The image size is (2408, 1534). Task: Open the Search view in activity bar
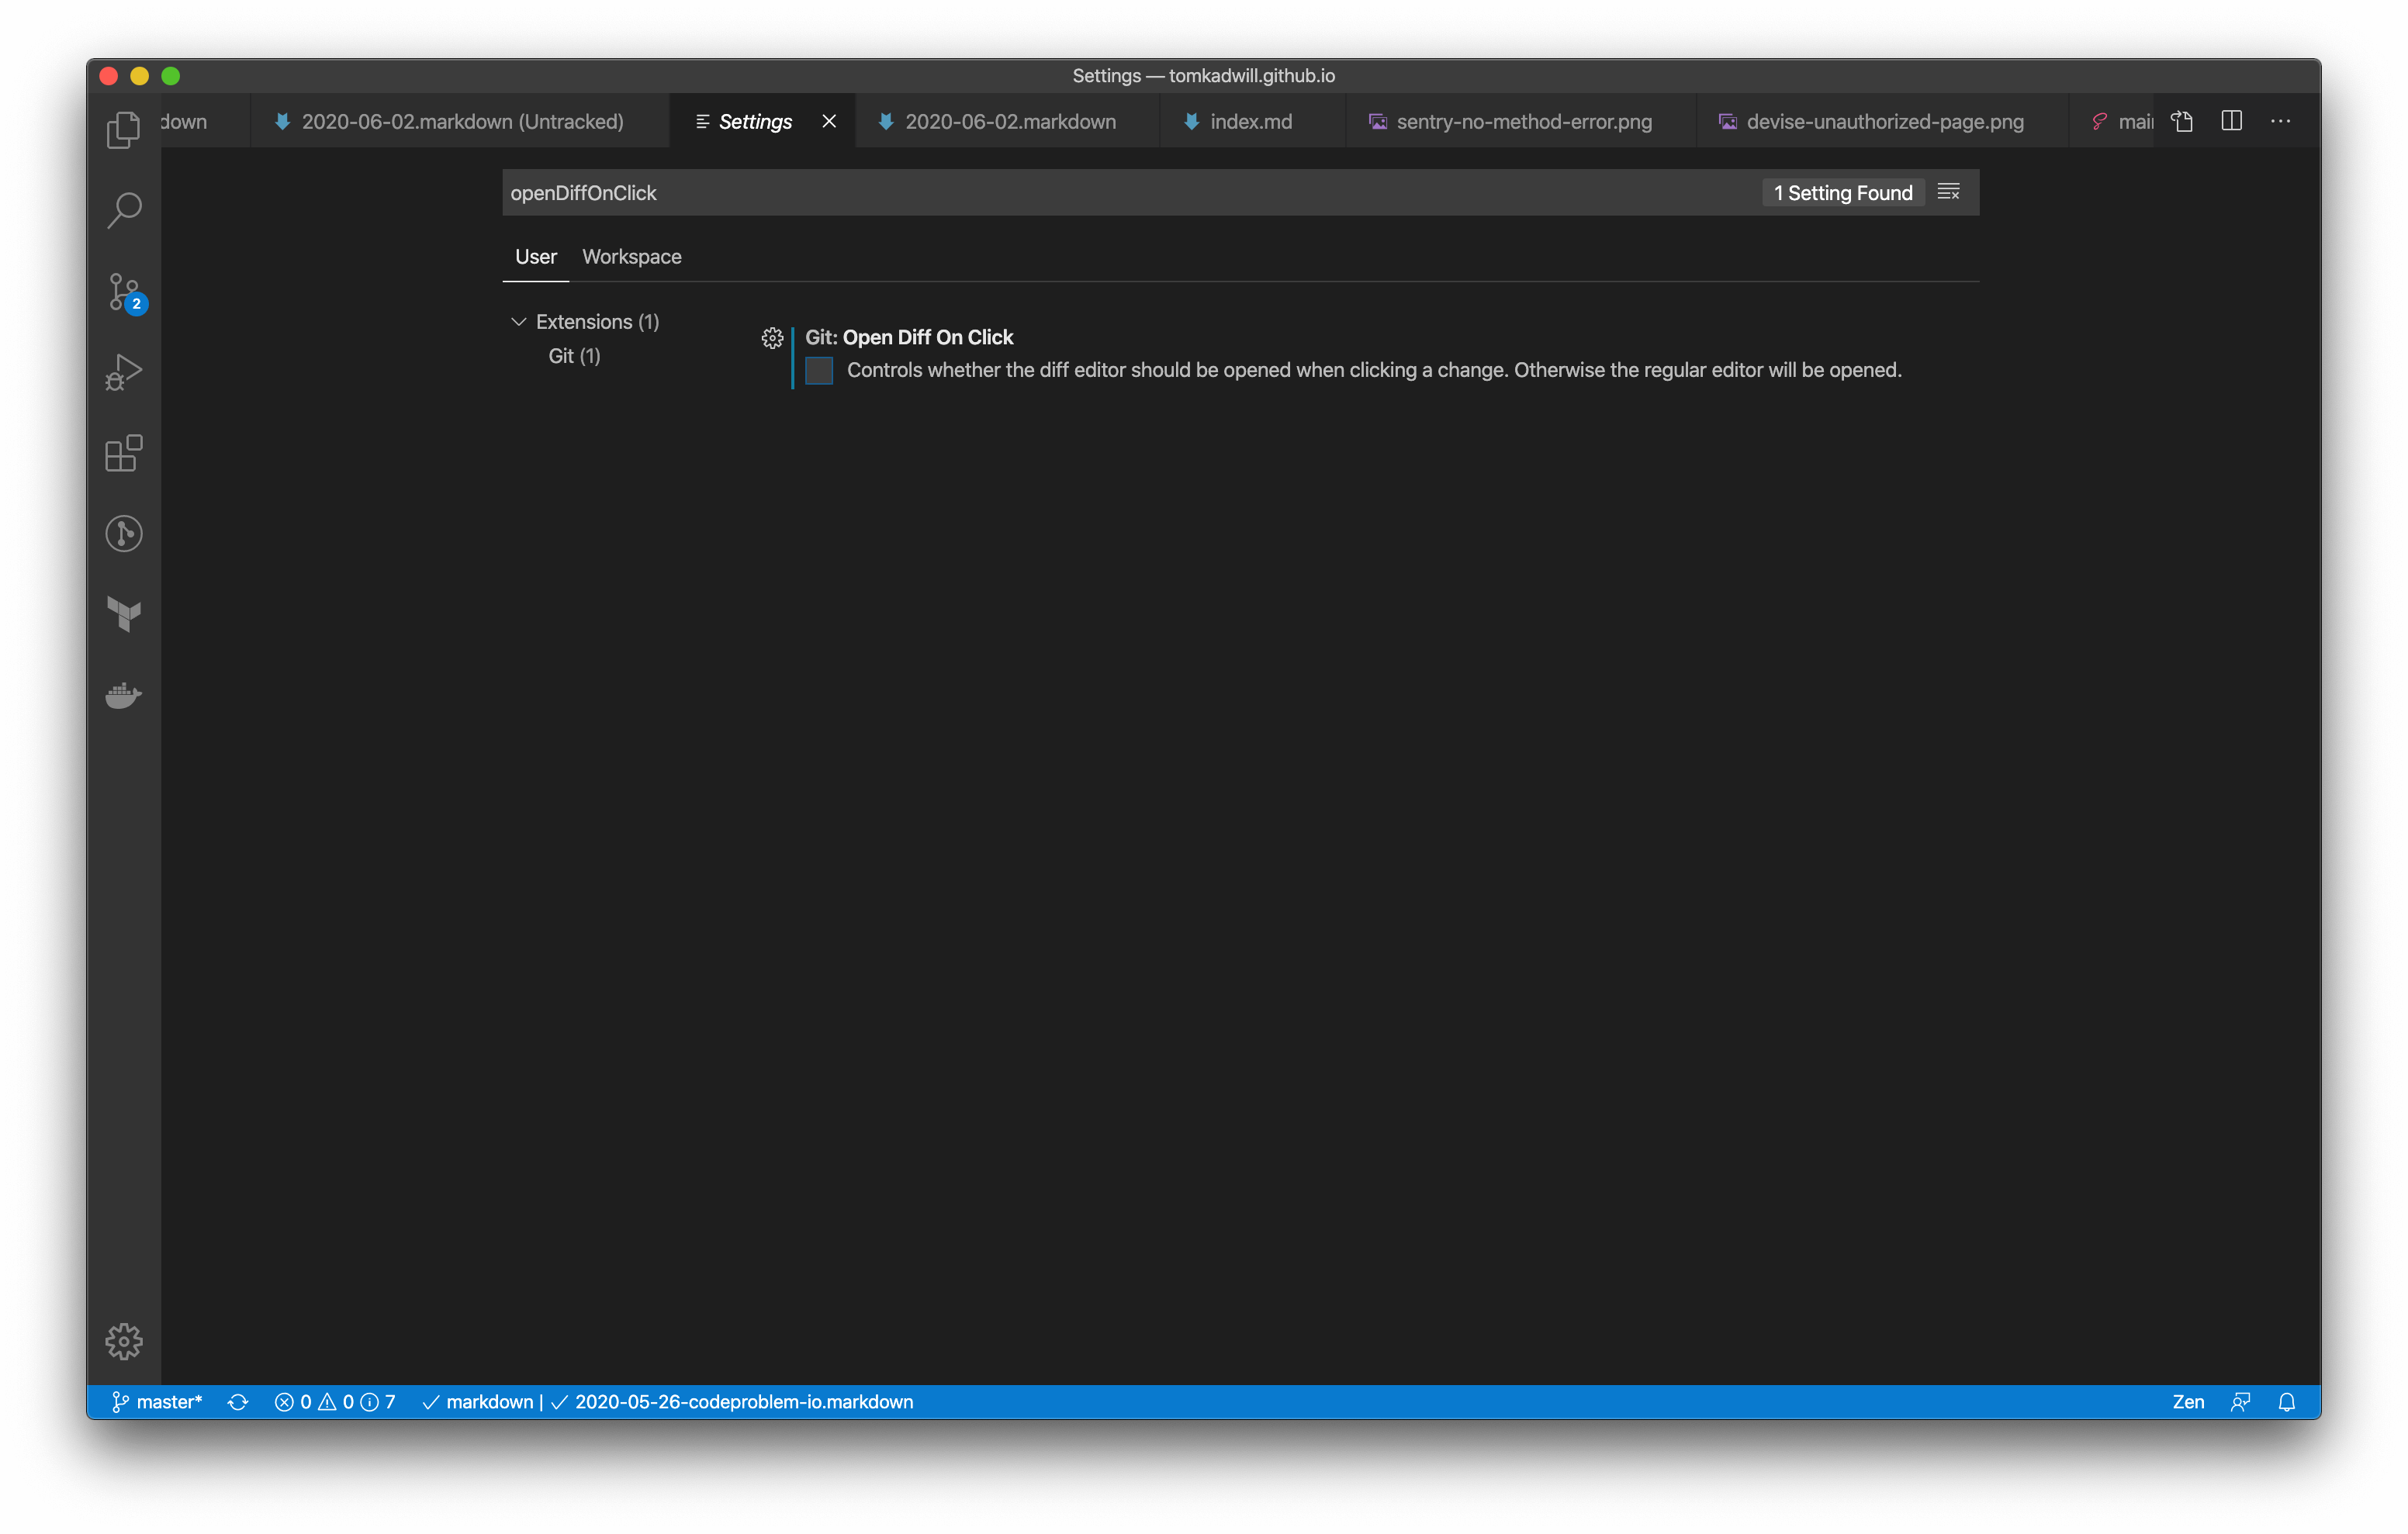tap(124, 210)
